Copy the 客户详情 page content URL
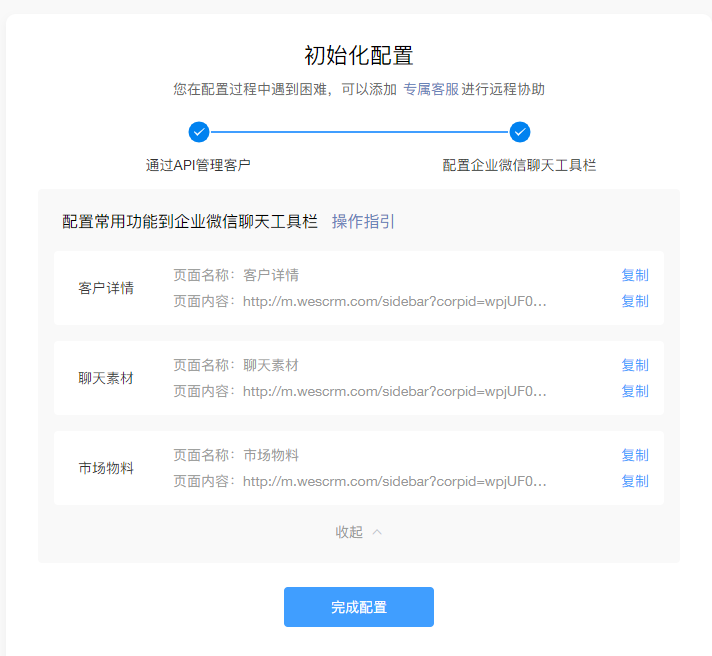 (x=635, y=301)
